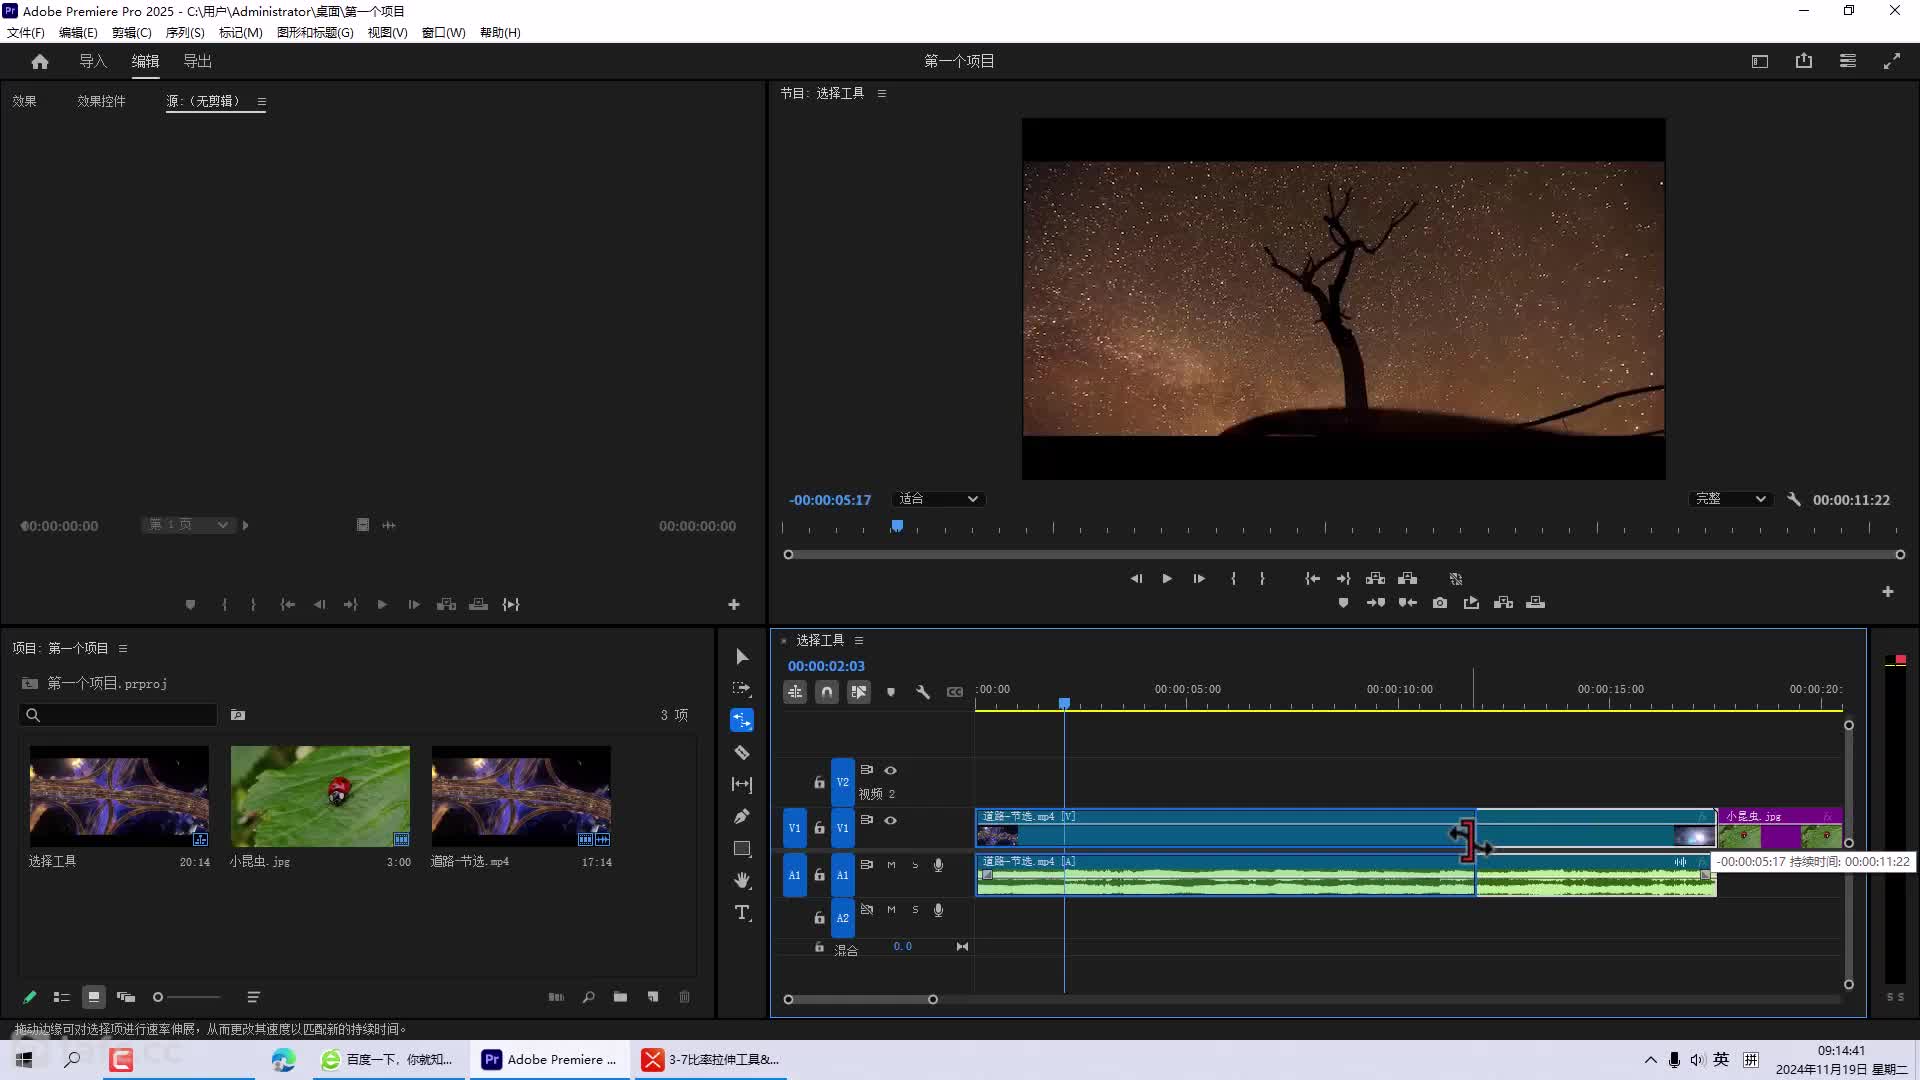Toggle V2 track output eye
Viewport: 1920px width, 1080px height.
pos(890,771)
